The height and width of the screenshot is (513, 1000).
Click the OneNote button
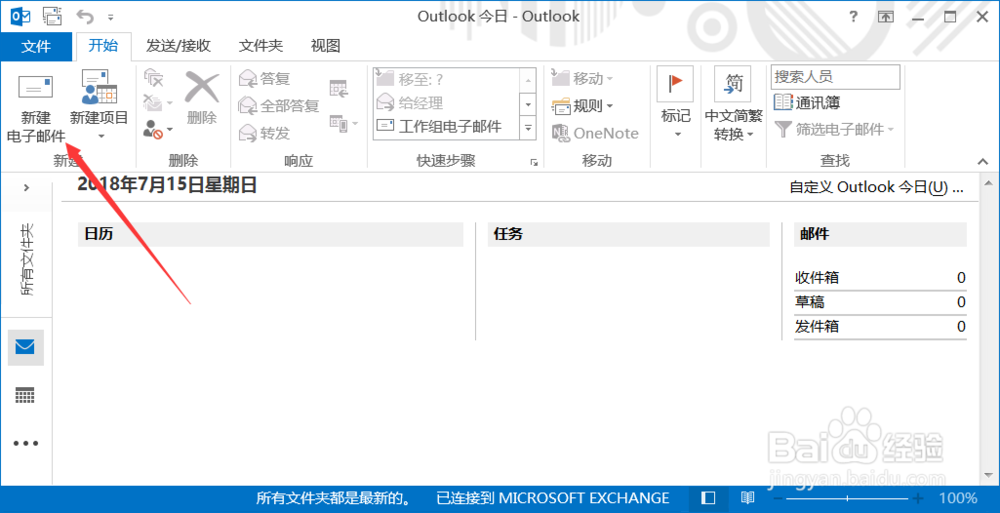pos(595,133)
